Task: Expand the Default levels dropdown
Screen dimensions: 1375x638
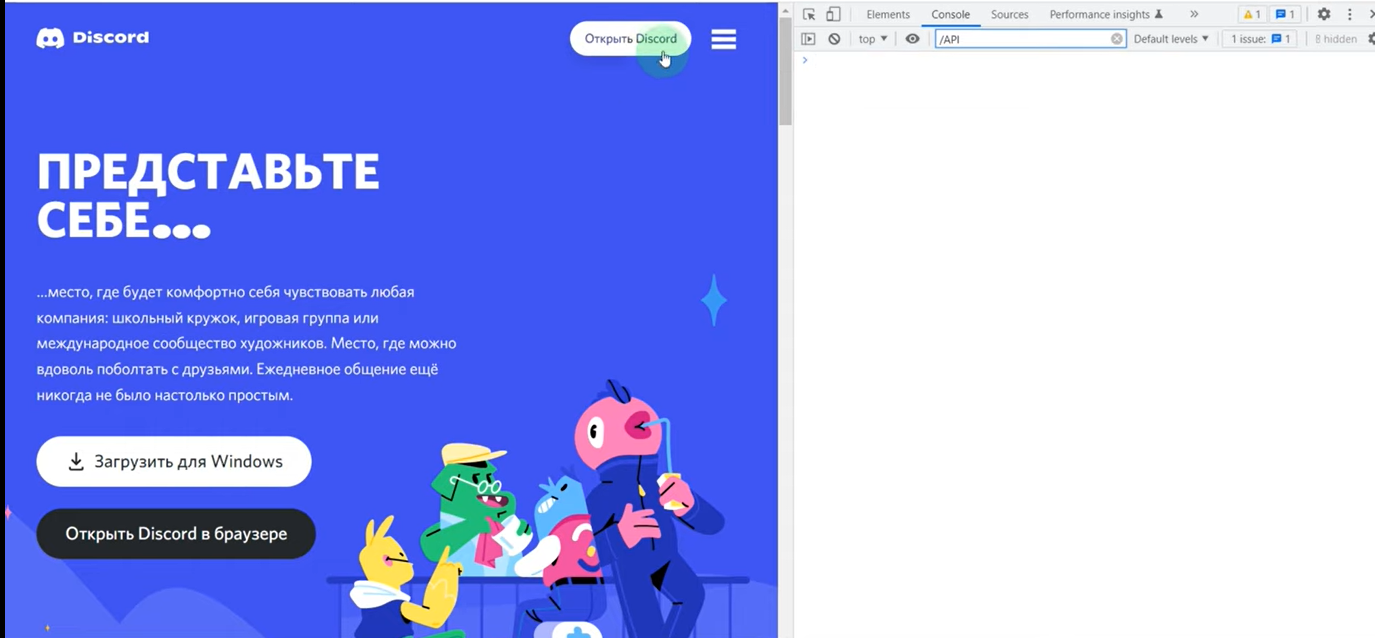Action: [1171, 39]
